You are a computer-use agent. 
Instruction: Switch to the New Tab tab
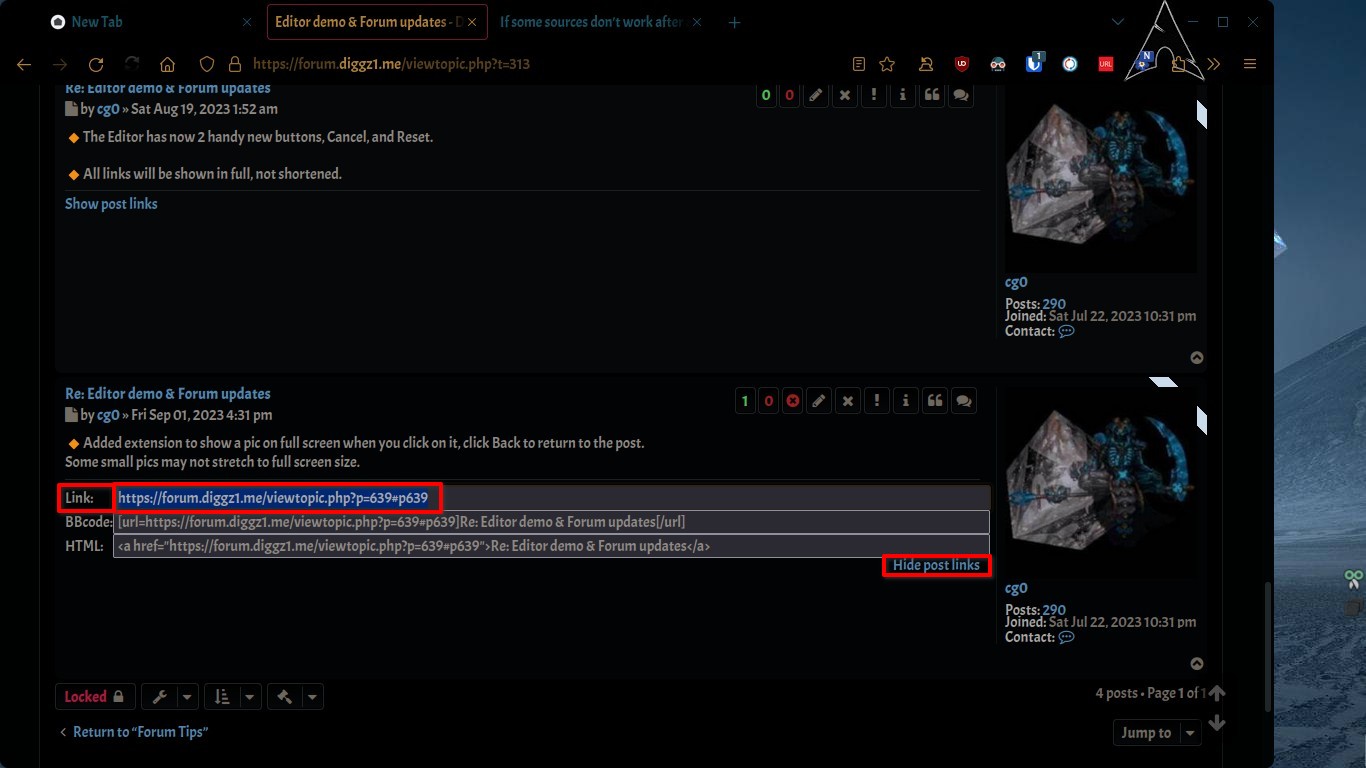point(98,22)
